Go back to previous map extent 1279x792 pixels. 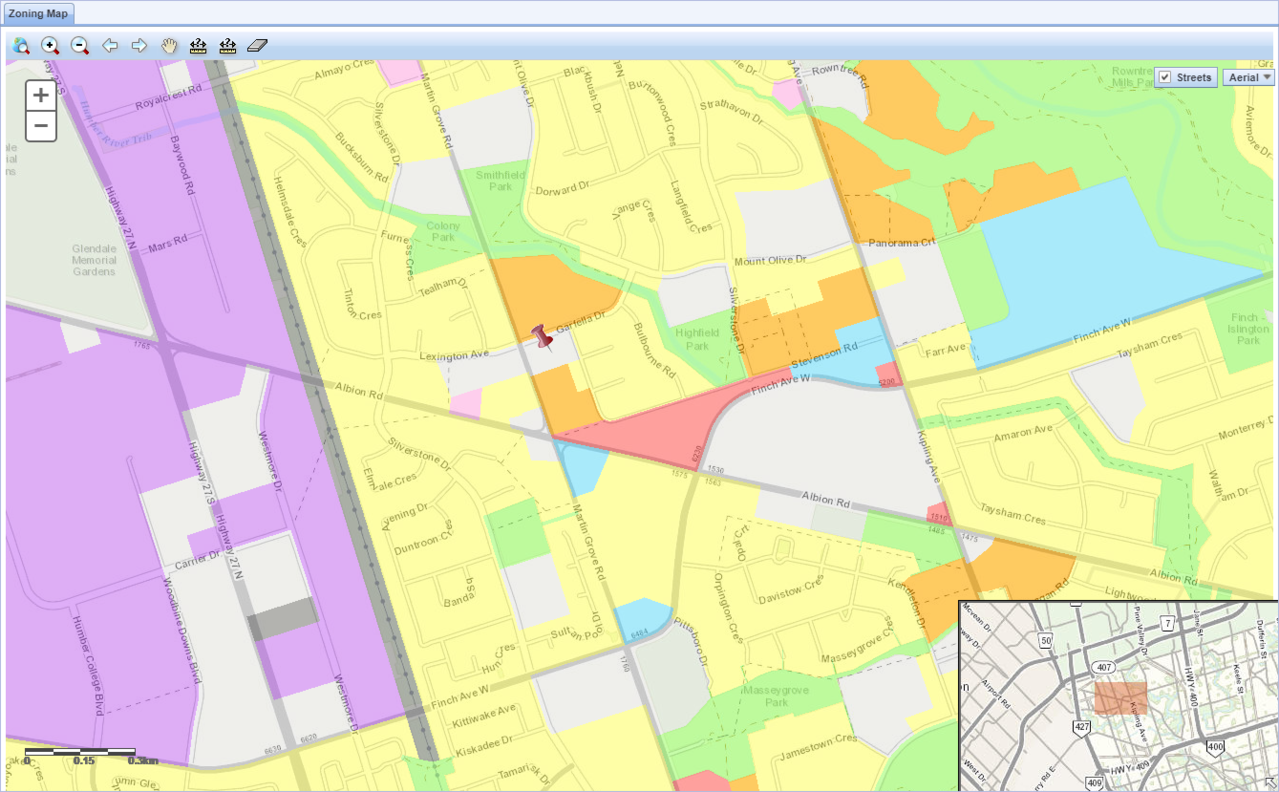(110, 46)
